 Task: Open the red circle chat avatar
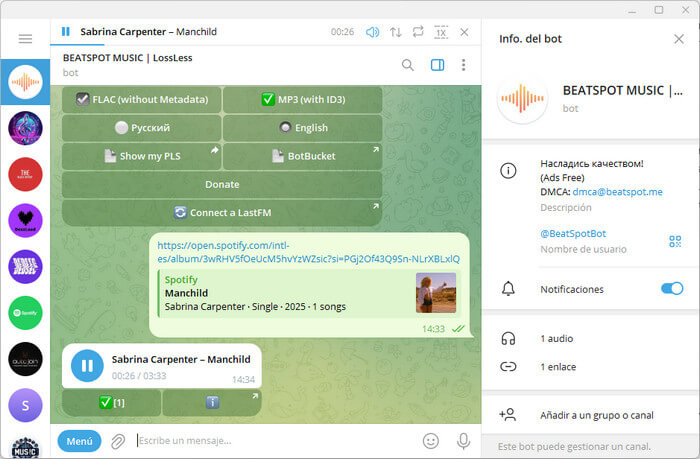pyautogui.click(x=25, y=175)
